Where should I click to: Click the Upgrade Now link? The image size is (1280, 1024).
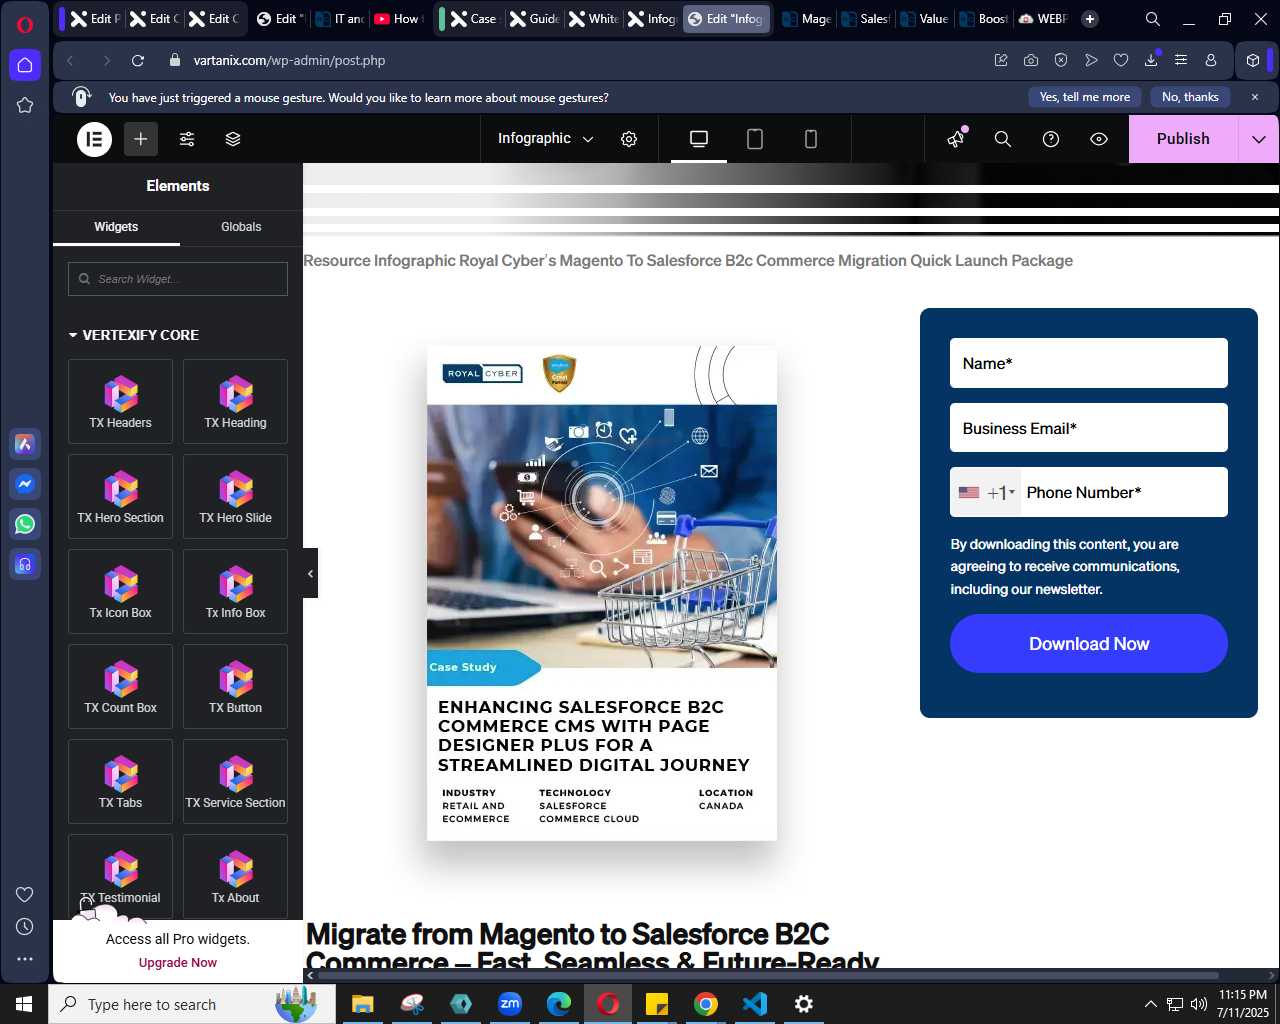pos(178,962)
